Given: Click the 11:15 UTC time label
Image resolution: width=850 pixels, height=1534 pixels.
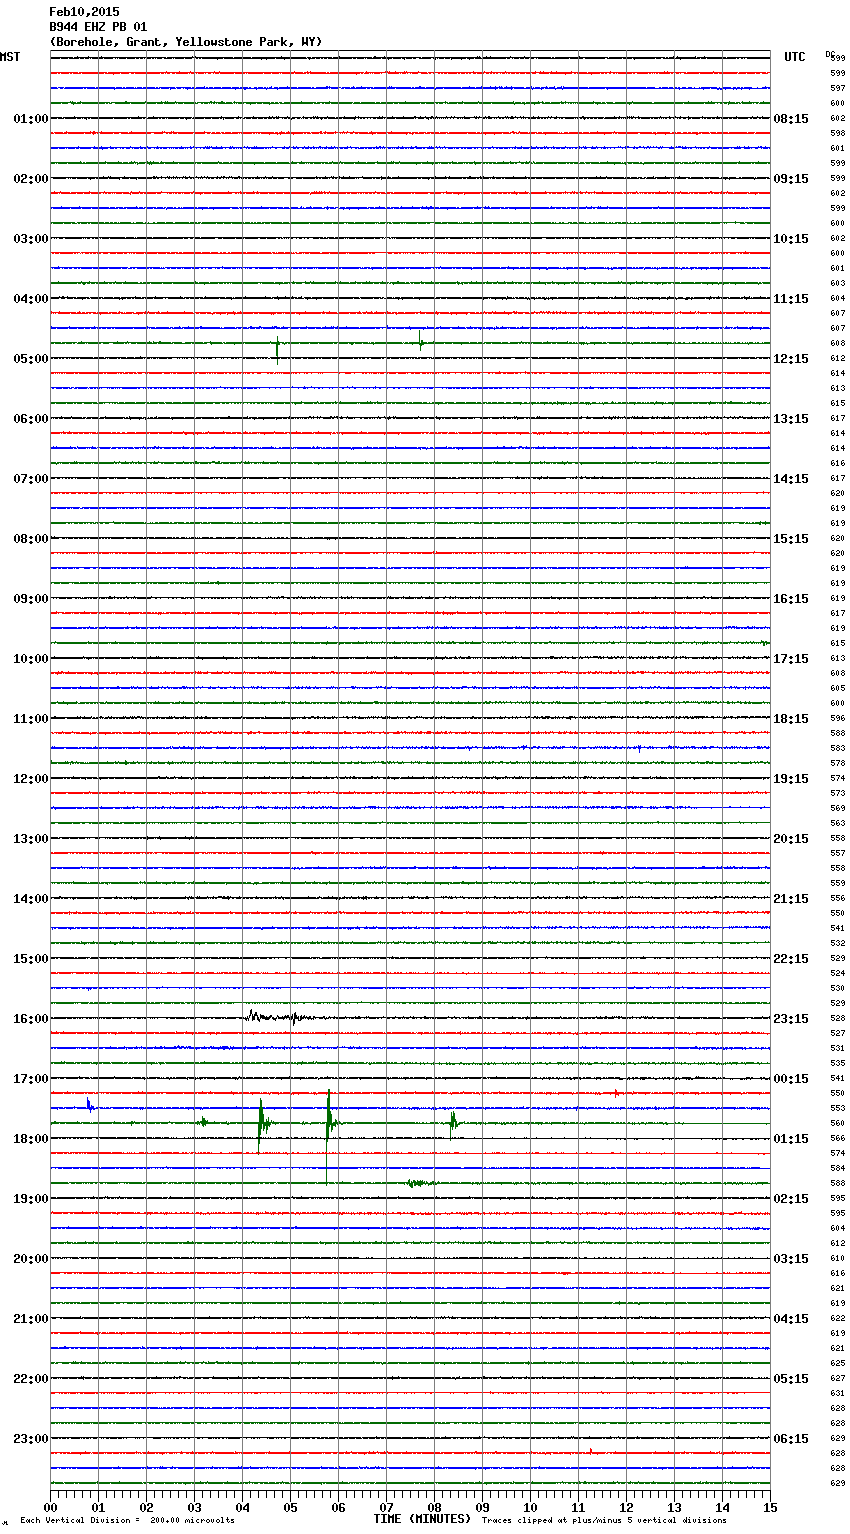Looking at the screenshot, I should coord(791,299).
